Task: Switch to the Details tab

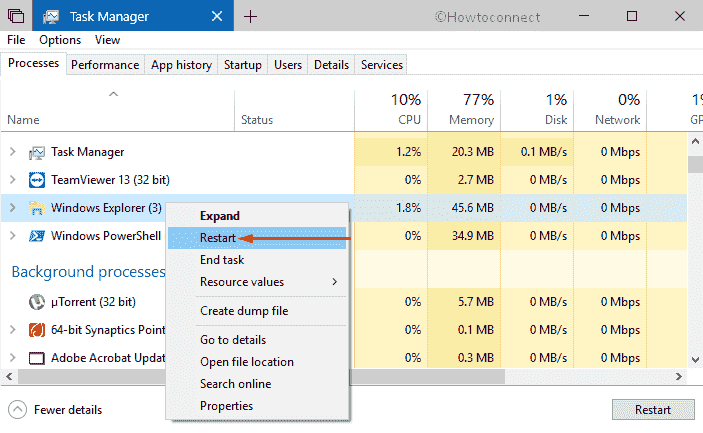Action: (331, 65)
